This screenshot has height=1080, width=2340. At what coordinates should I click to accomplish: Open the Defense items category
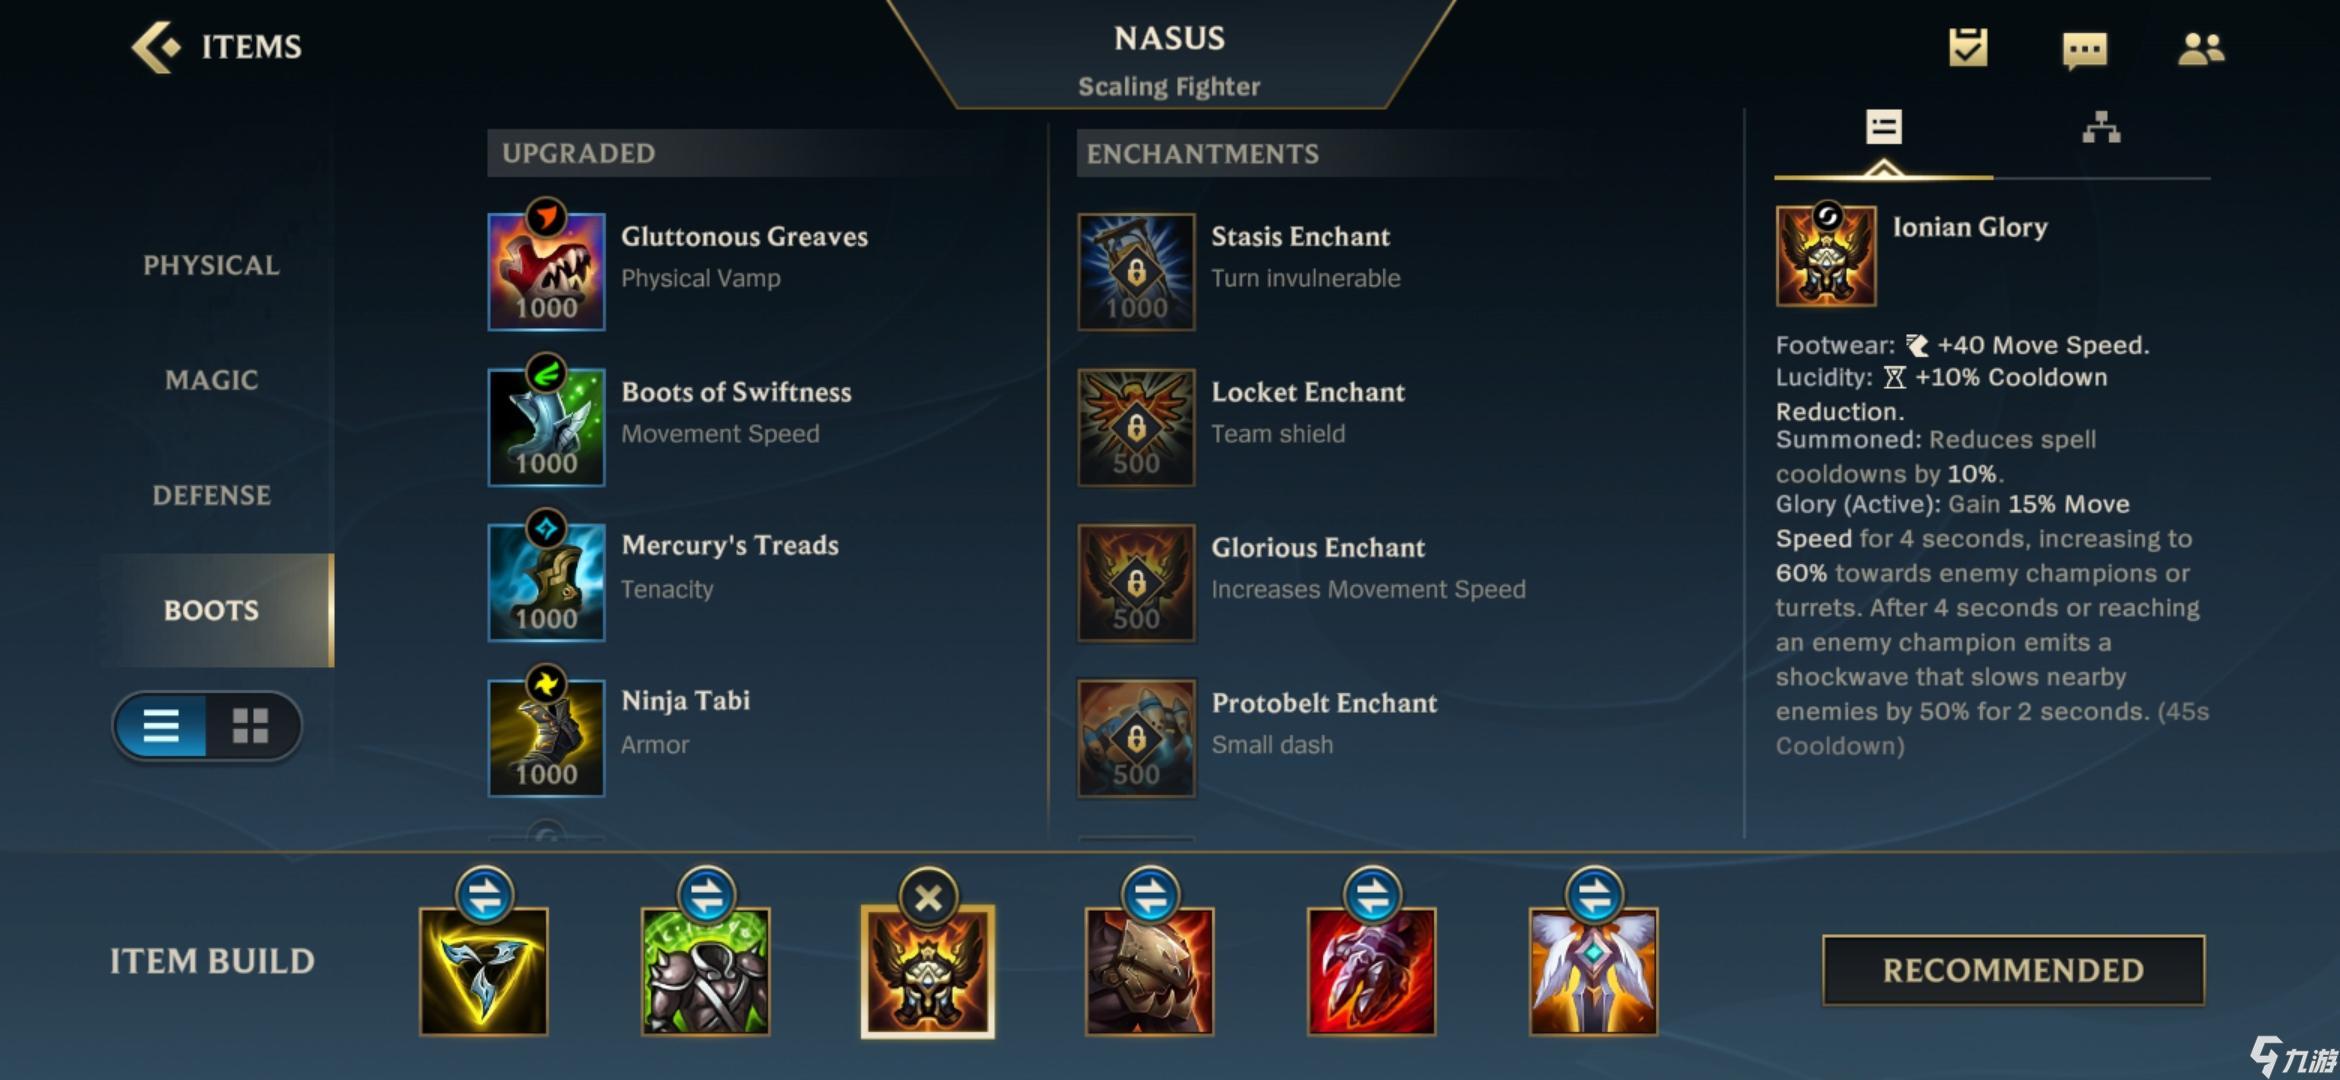point(211,495)
